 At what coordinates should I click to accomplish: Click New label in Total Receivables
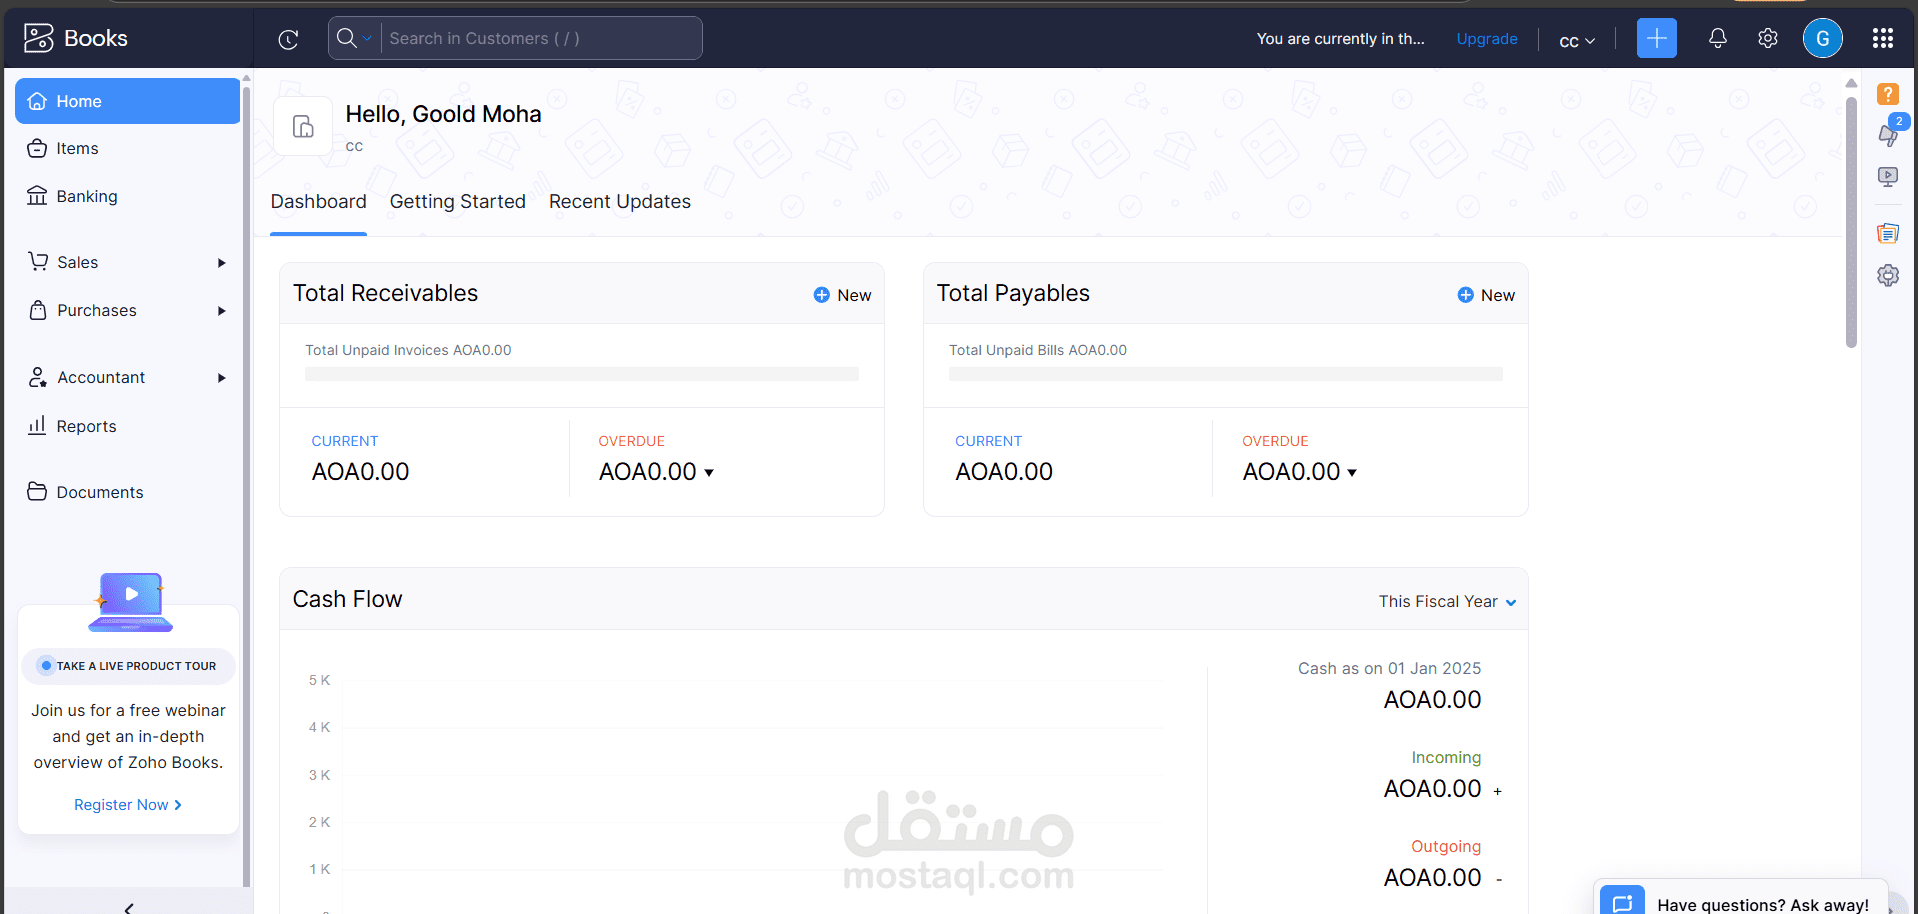tap(854, 295)
